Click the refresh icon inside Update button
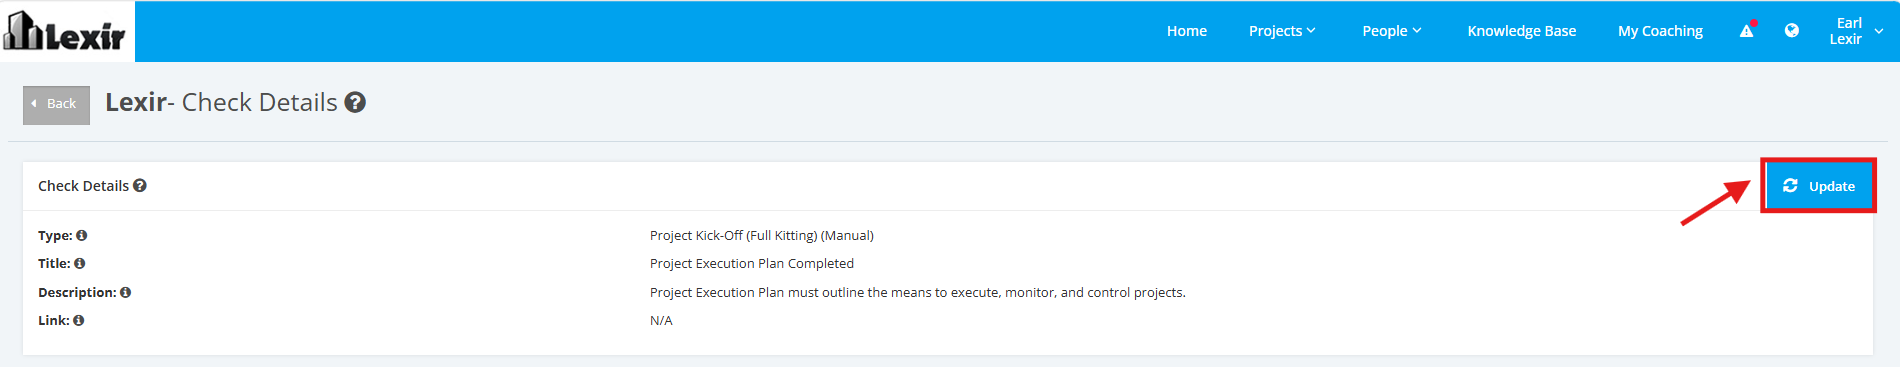Image resolution: width=1900 pixels, height=367 pixels. pos(1790,186)
